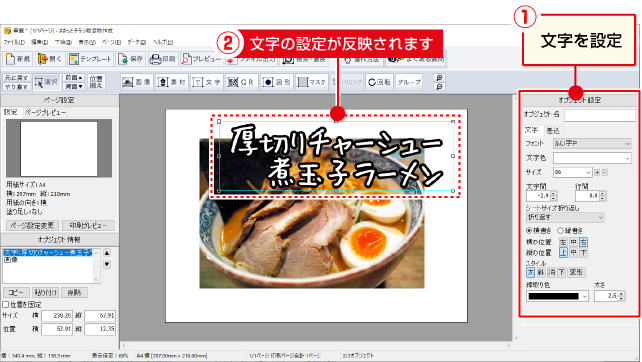Set horizontal position 中 in 横の位置 row
The width and height of the screenshot is (642, 362).
coord(574,242)
